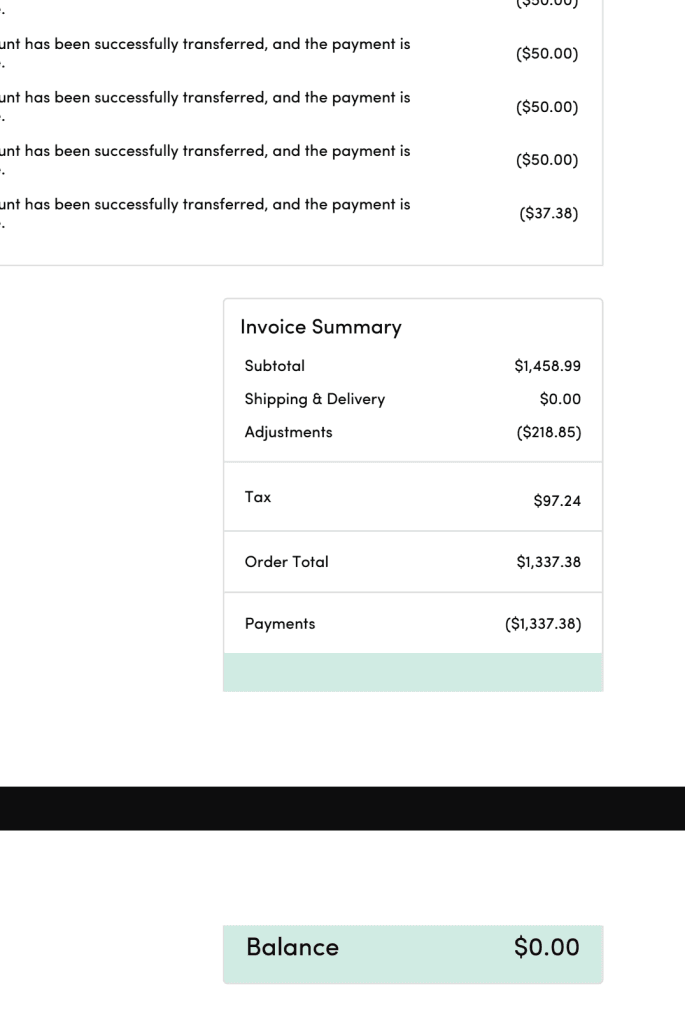Click the $97.24 tax amount
This screenshot has height=1024, width=685.
pos(557,501)
